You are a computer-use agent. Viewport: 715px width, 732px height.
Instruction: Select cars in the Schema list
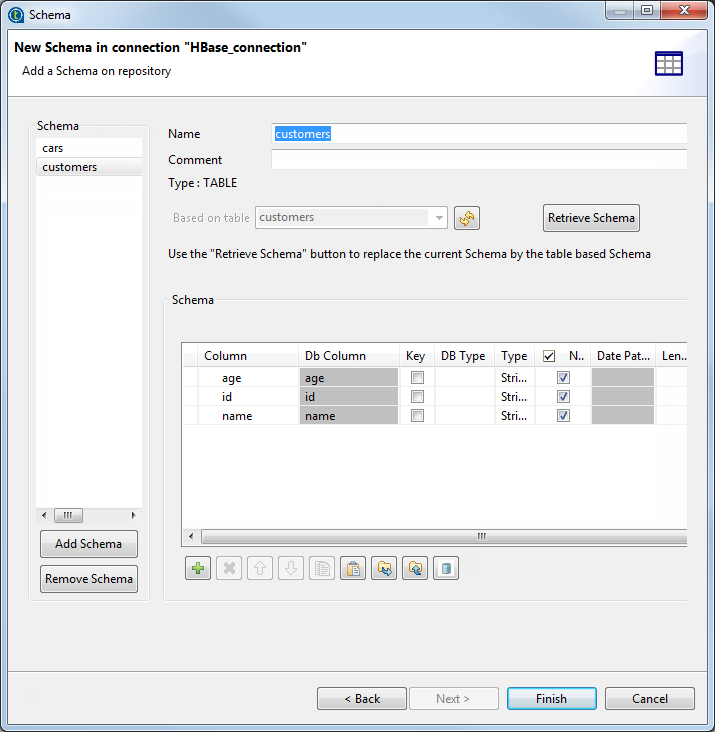coord(89,148)
